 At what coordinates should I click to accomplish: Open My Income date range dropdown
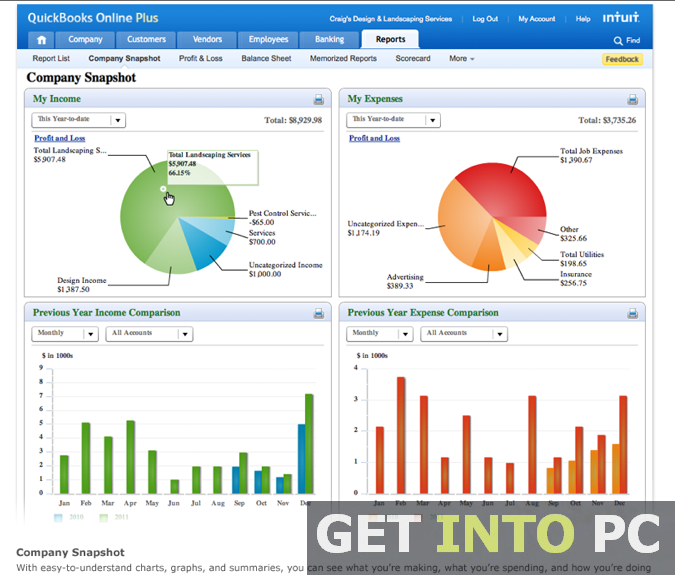pos(79,120)
